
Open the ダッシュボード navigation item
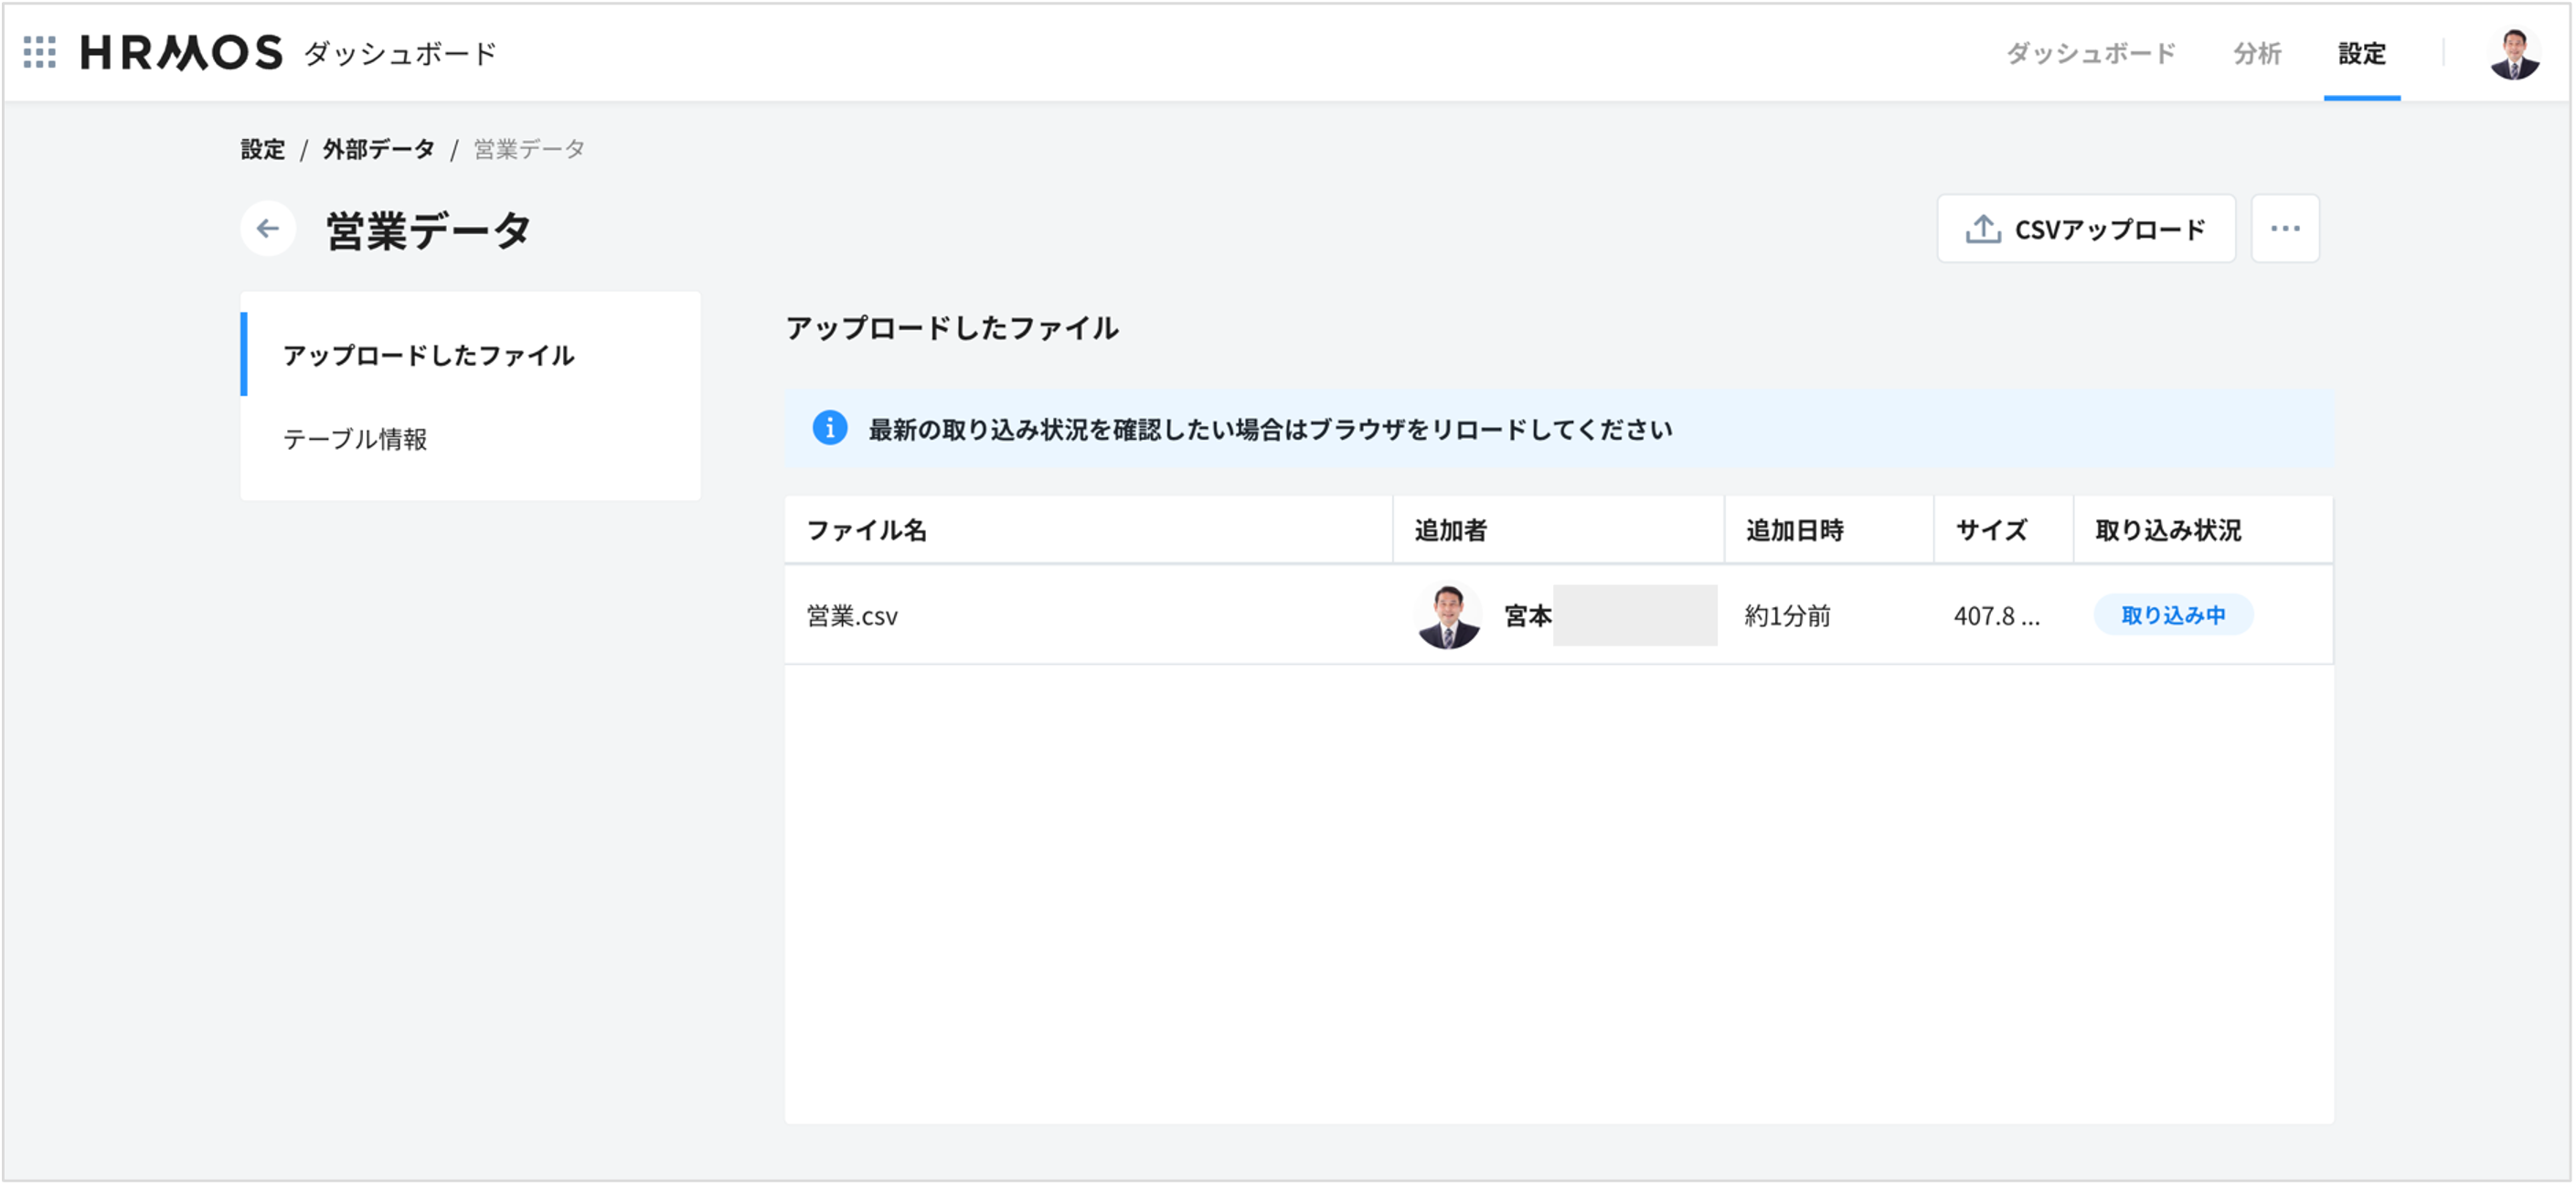[2090, 53]
